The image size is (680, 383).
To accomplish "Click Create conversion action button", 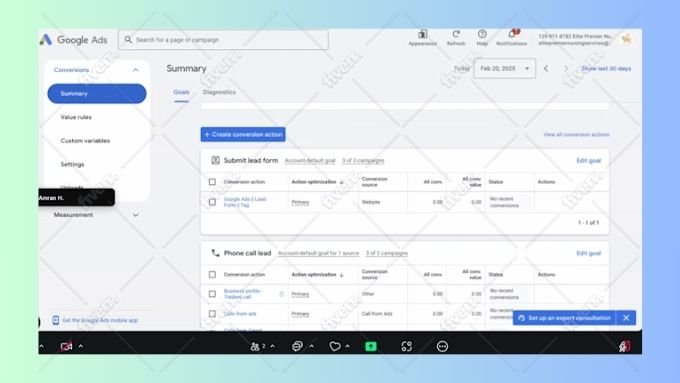I will tap(243, 134).
